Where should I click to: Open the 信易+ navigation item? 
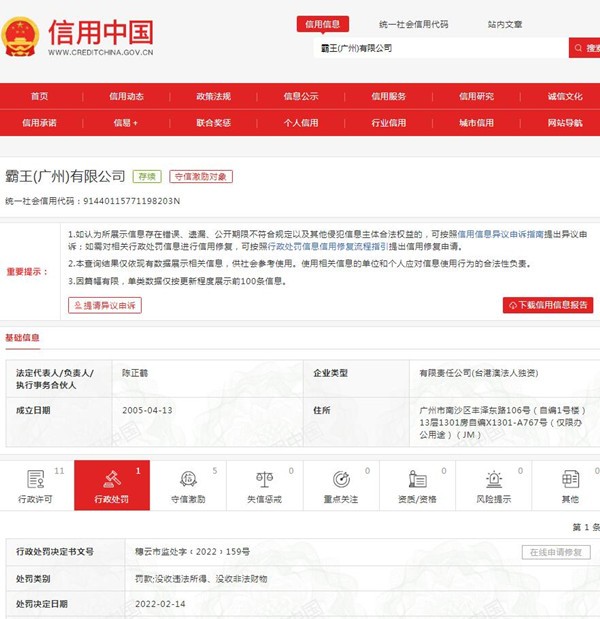(x=126, y=123)
